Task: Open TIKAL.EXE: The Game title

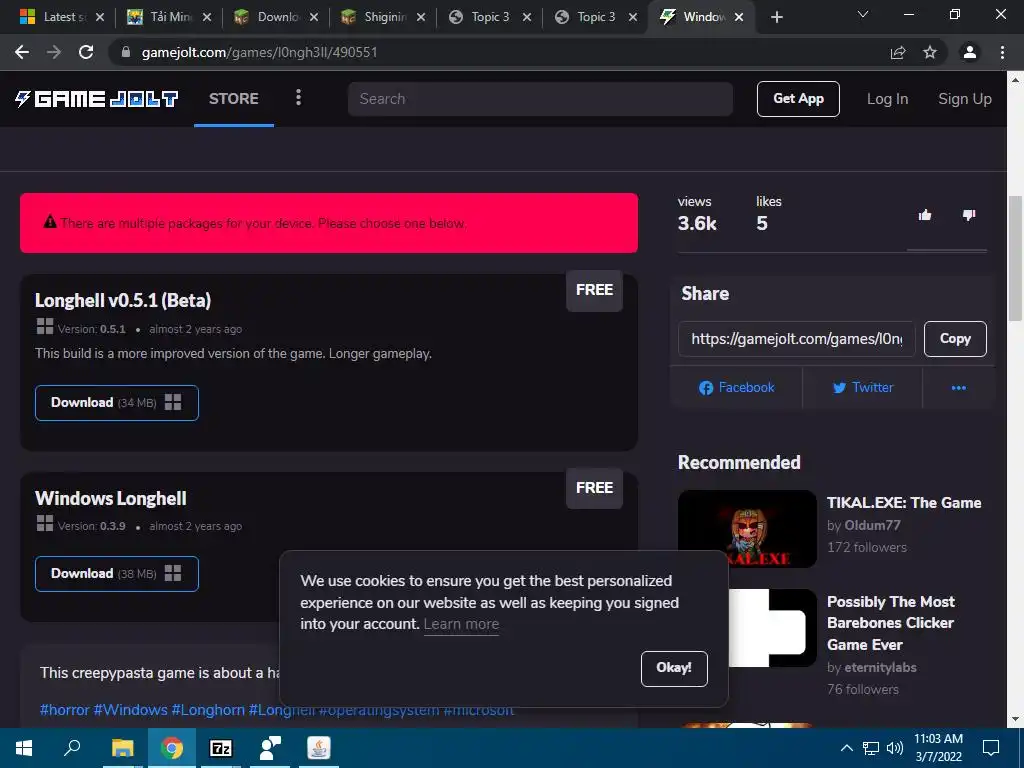Action: (x=904, y=503)
